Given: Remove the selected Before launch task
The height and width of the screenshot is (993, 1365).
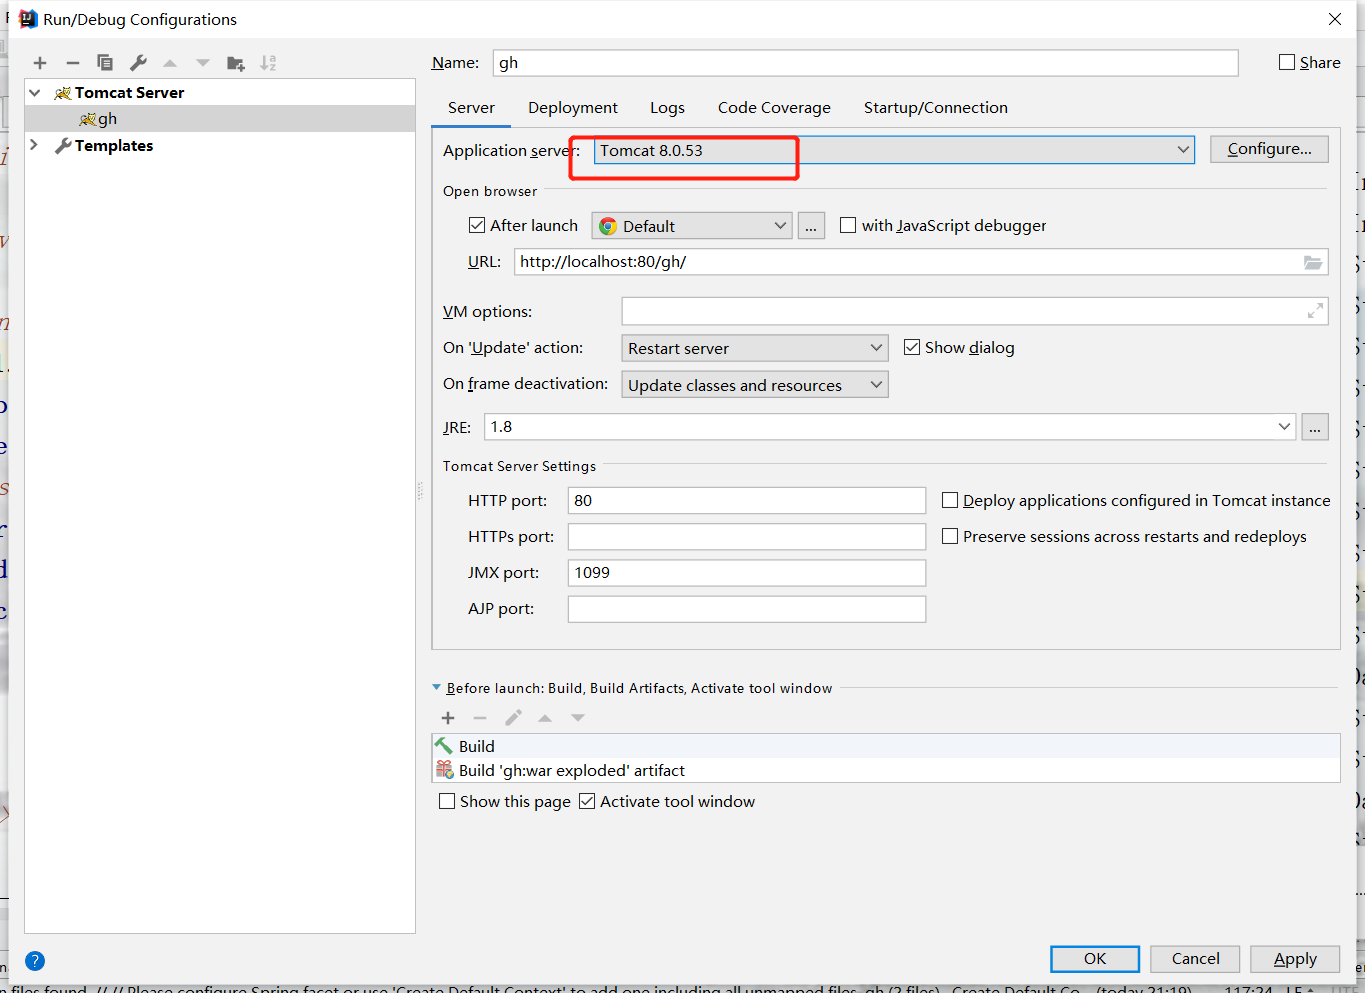Looking at the screenshot, I should pyautogui.click(x=480, y=718).
